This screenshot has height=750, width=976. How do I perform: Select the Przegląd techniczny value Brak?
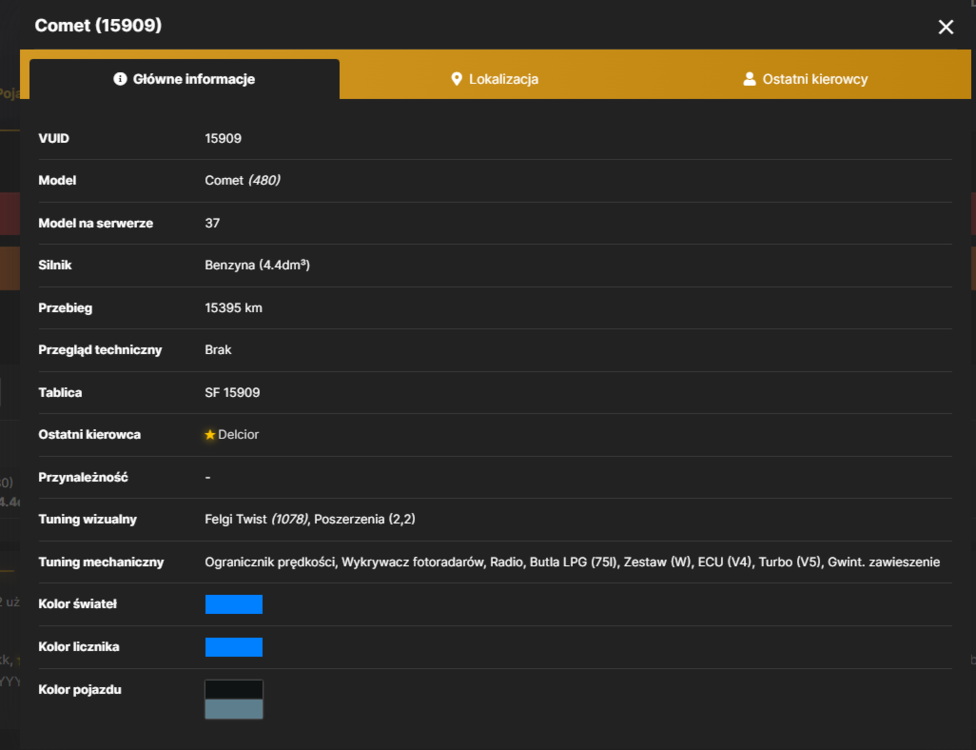(x=218, y=350)
